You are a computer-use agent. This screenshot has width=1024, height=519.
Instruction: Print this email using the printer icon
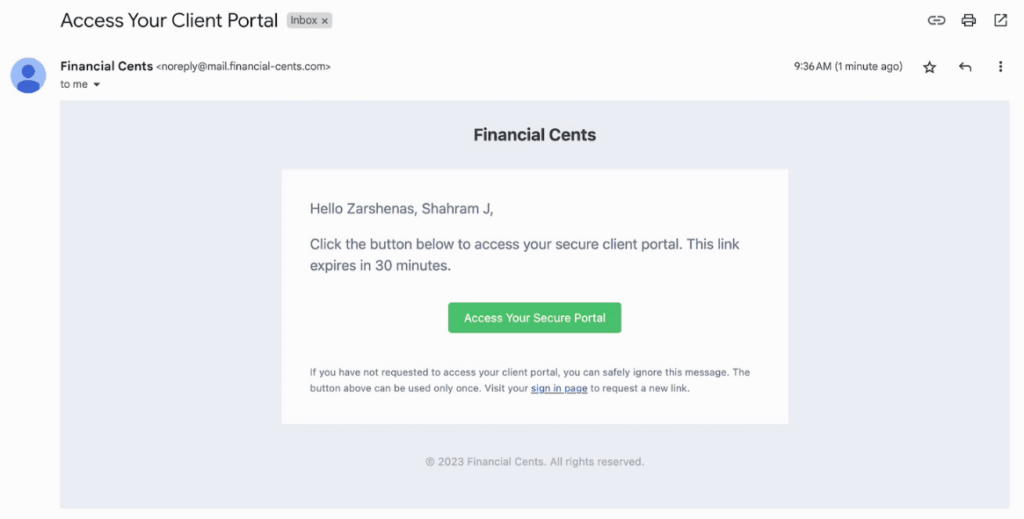tap(968, 20)
